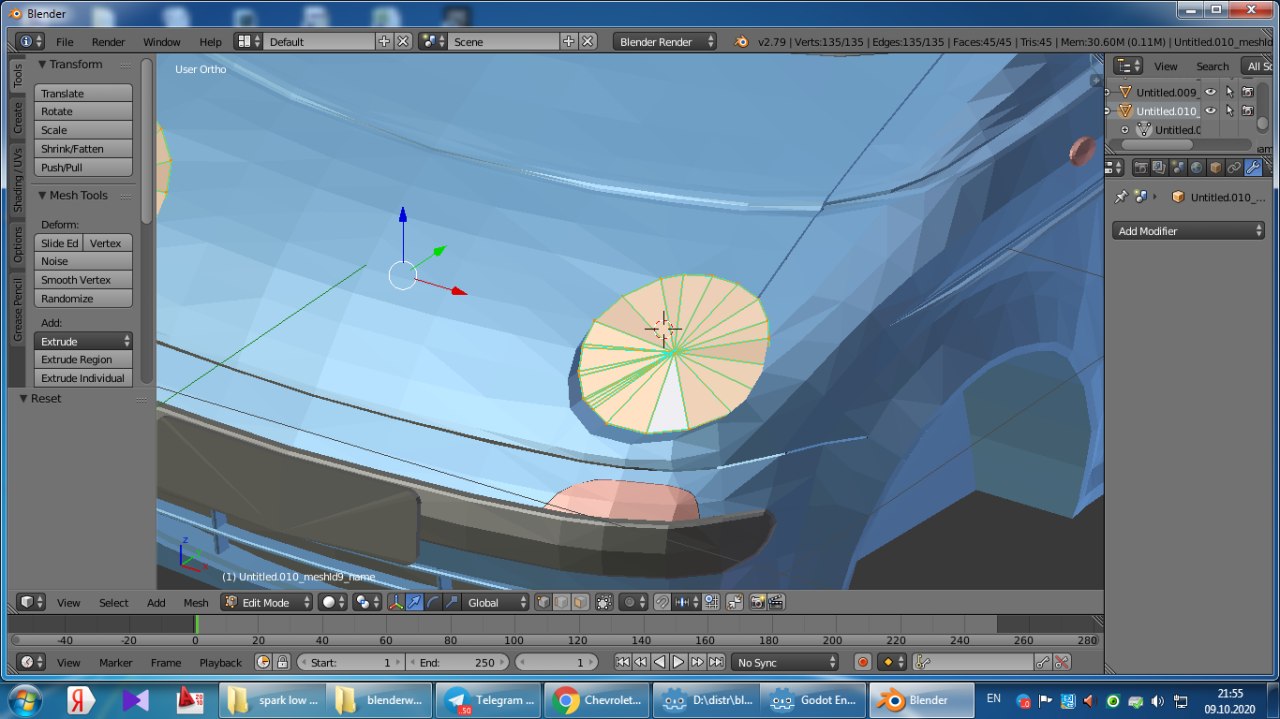Select vertex select mode icon
Viewport: 1280px width, 719px height.
[544, 602]
